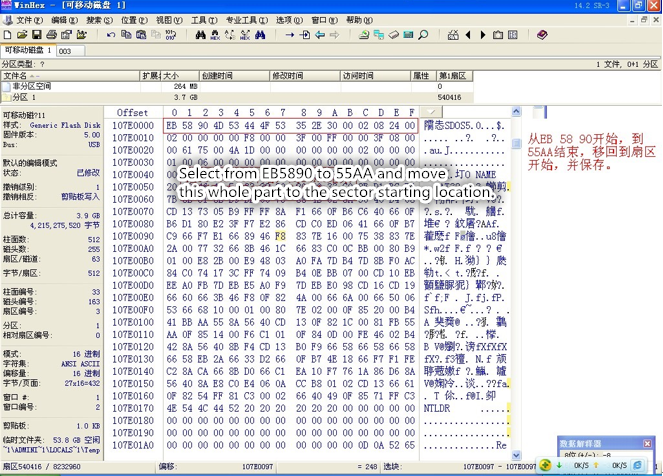Click the highlighted F8 byte in row 107E0090
This screenshot has height=476, width=663.
click(280, 236)
